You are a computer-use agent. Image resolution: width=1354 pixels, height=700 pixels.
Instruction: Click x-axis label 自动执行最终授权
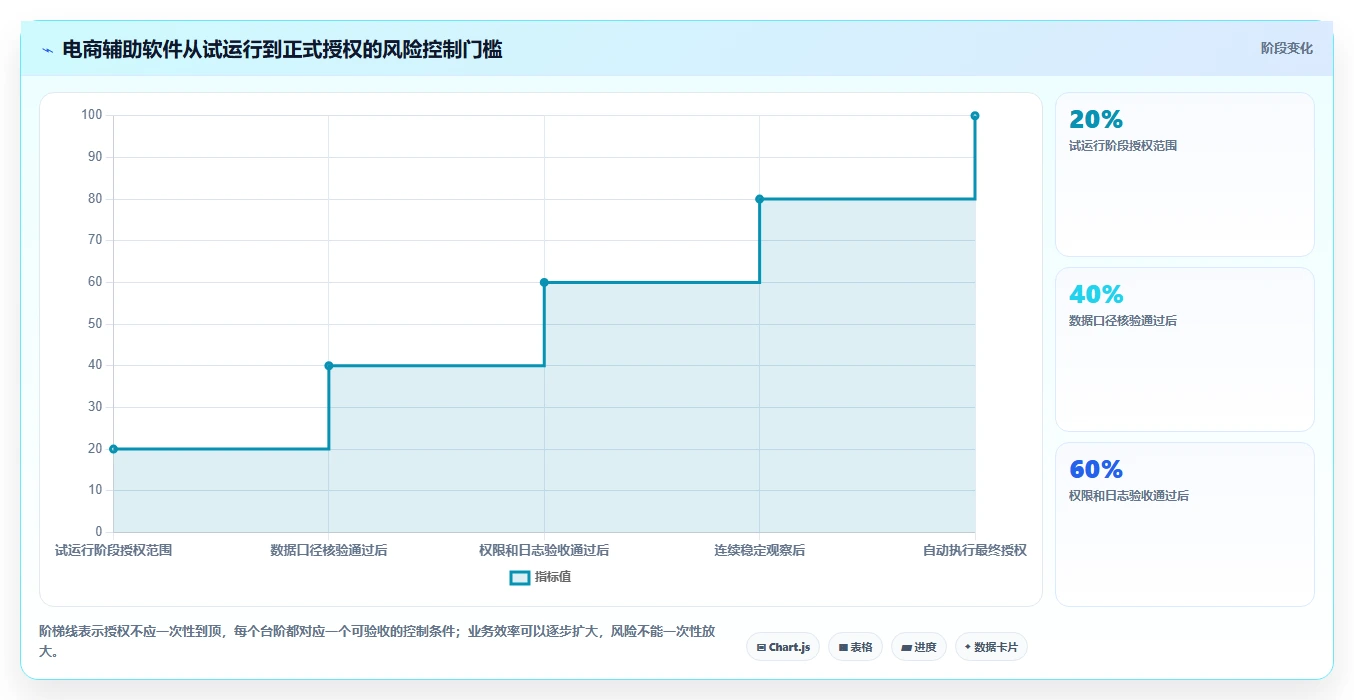975,550
